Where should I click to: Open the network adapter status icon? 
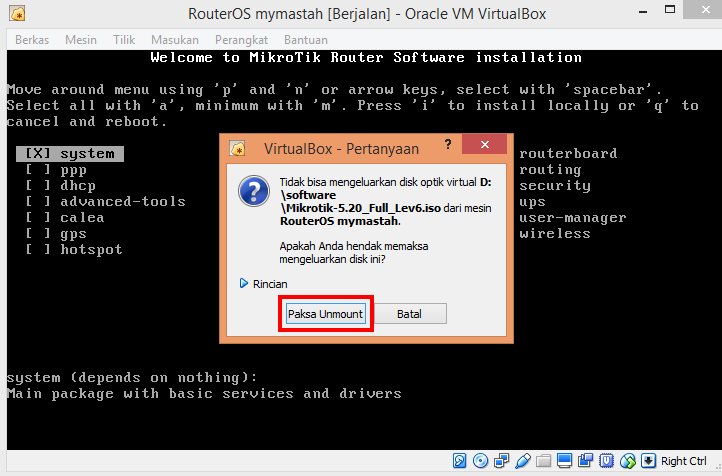(x=501, y=460)
